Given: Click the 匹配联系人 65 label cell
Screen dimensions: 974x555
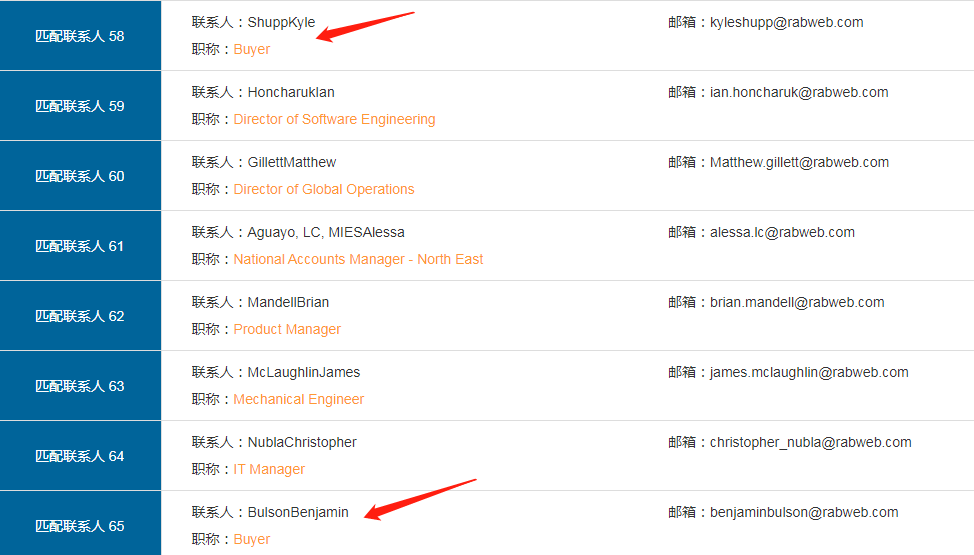Looking at the screenshot, I should coord(80,526).
